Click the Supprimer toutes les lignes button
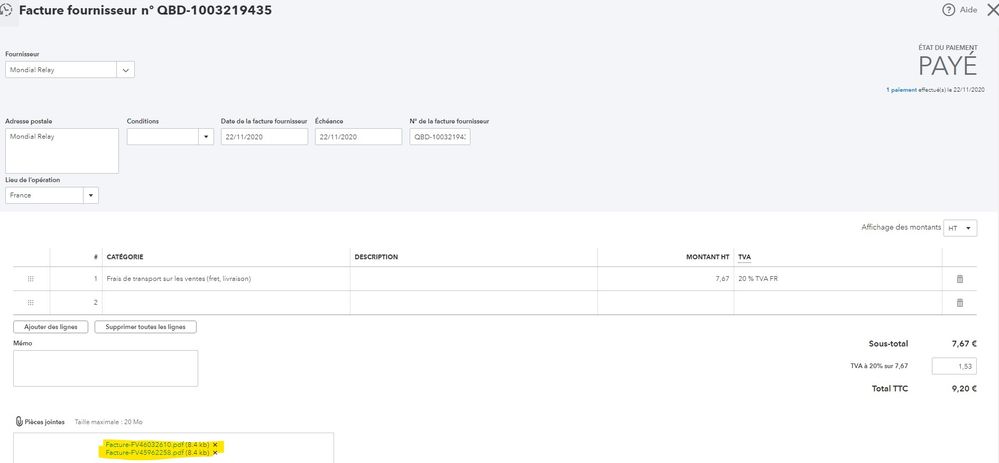Viewport: 999px width, 463px height. click(145, 327)
